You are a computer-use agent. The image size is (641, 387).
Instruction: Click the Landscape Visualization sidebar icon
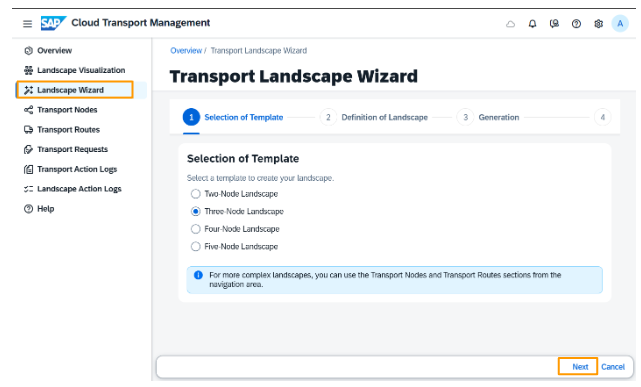pos(28,70)
